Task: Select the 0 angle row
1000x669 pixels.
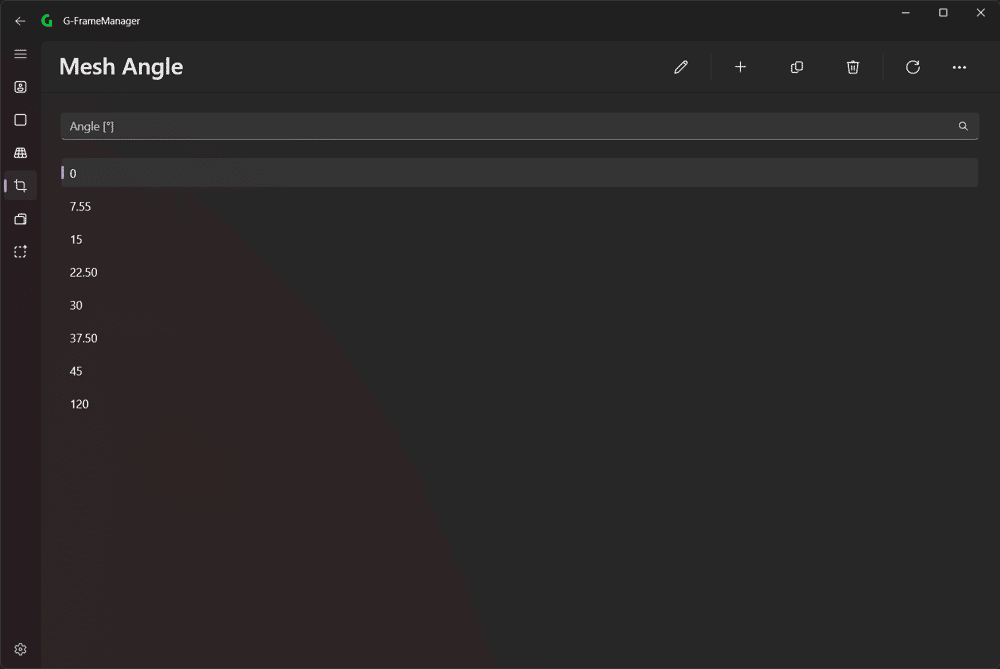Action: coord(519,173)
